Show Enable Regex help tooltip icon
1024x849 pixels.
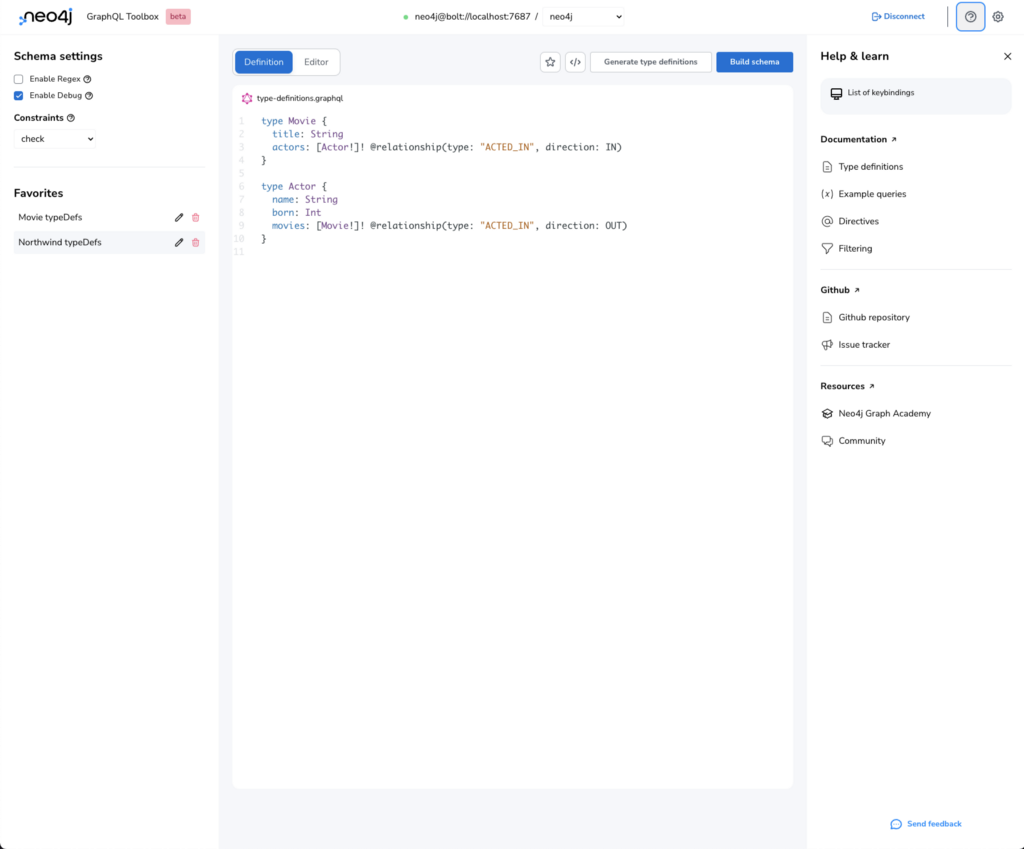(x=88, y=79)
